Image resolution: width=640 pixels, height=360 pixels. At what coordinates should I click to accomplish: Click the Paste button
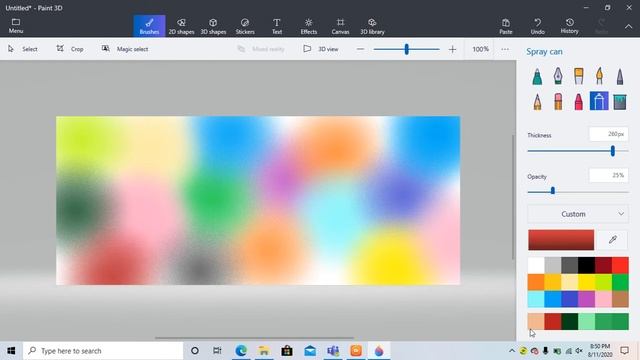point(506,26)
